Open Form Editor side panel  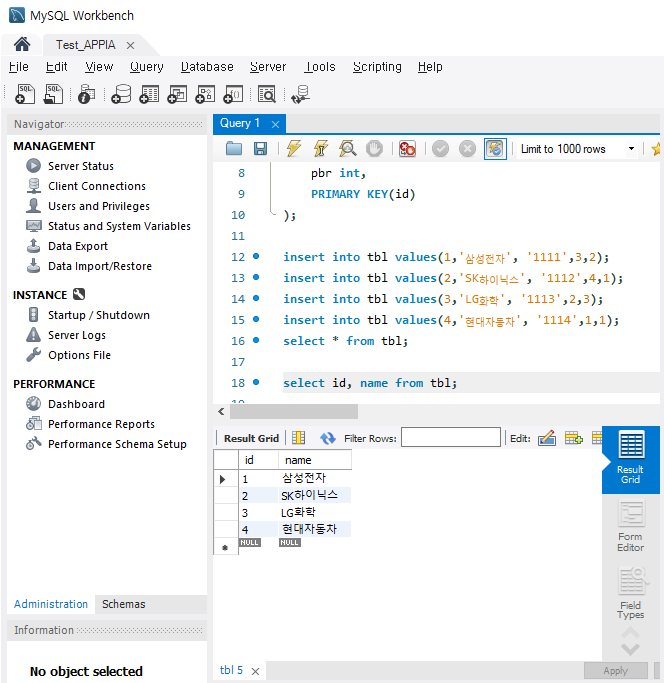pos(630,527)
